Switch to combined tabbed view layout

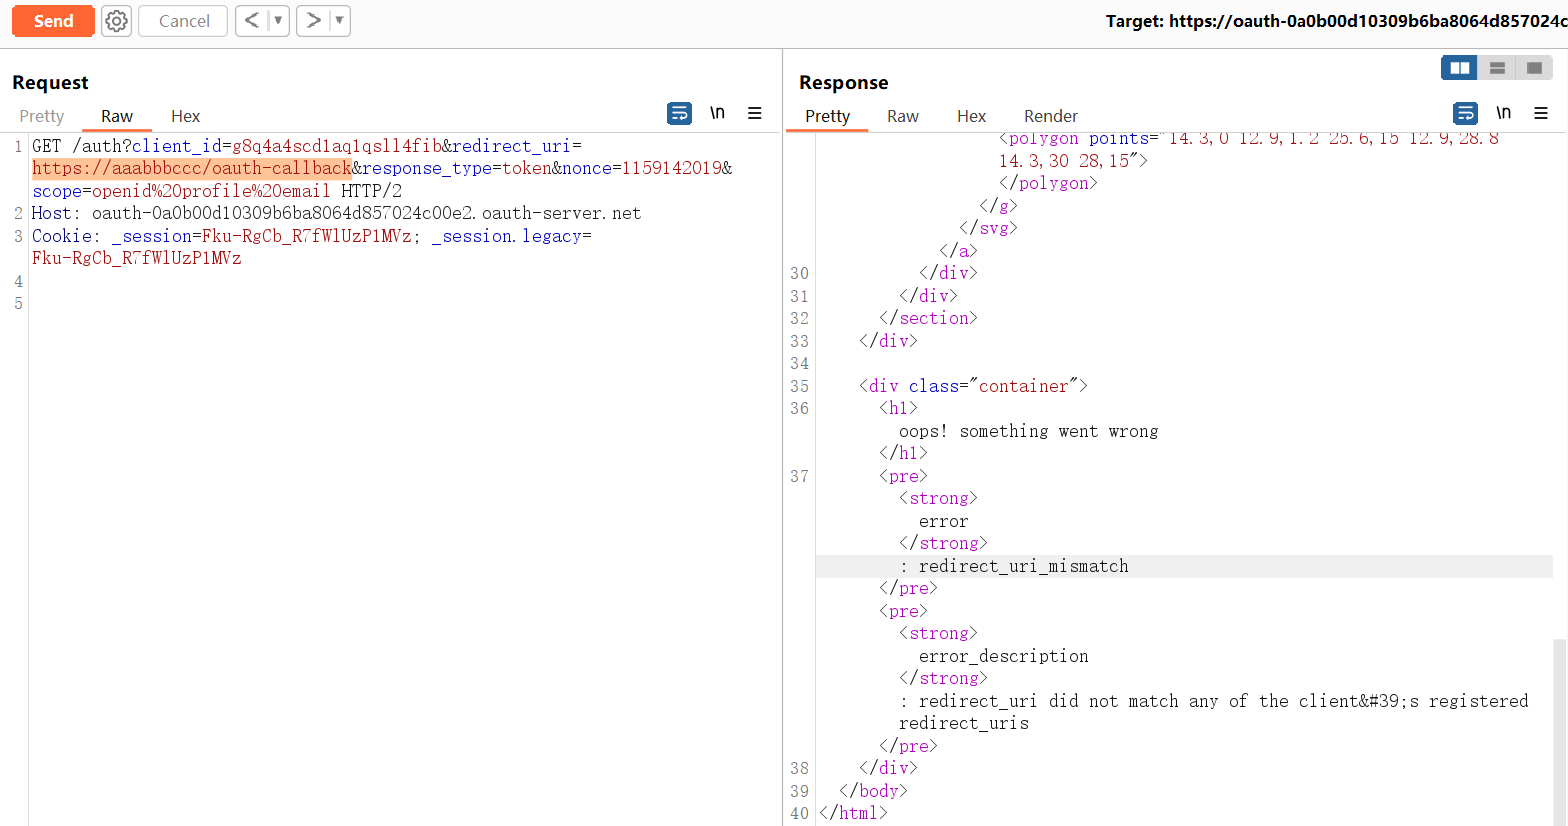1534,68
